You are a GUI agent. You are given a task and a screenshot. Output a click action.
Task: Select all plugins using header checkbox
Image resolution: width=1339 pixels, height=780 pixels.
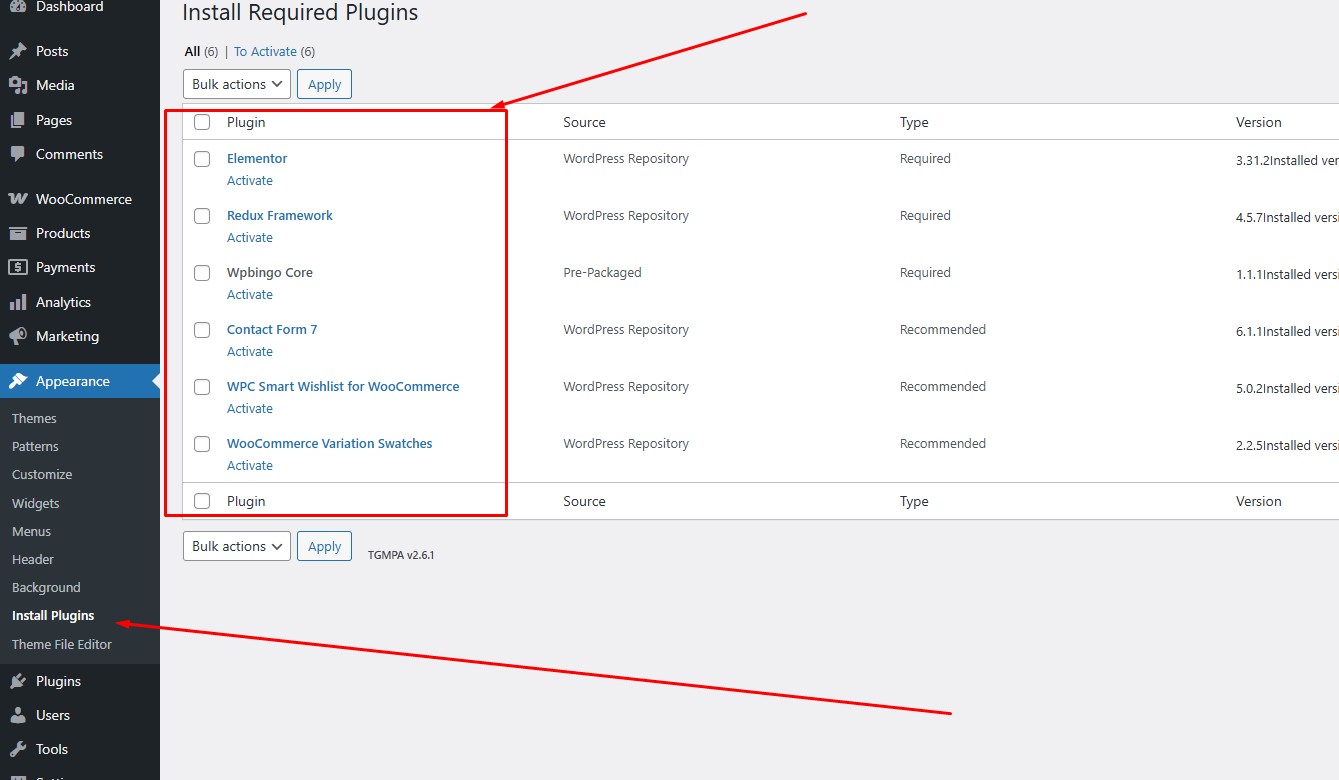(202, 122)
